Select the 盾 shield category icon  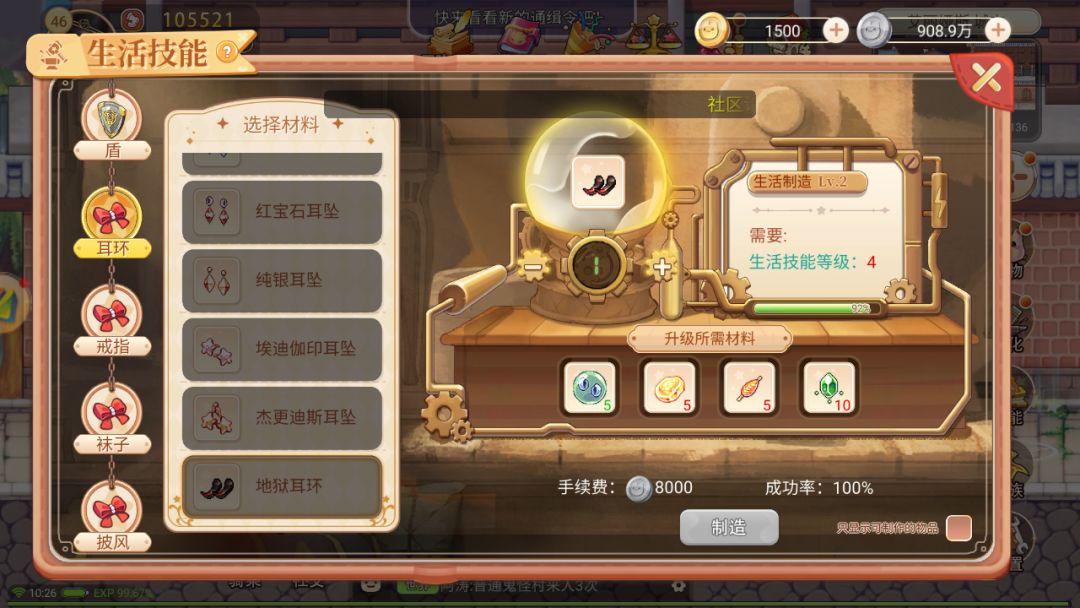pos(112,119)
